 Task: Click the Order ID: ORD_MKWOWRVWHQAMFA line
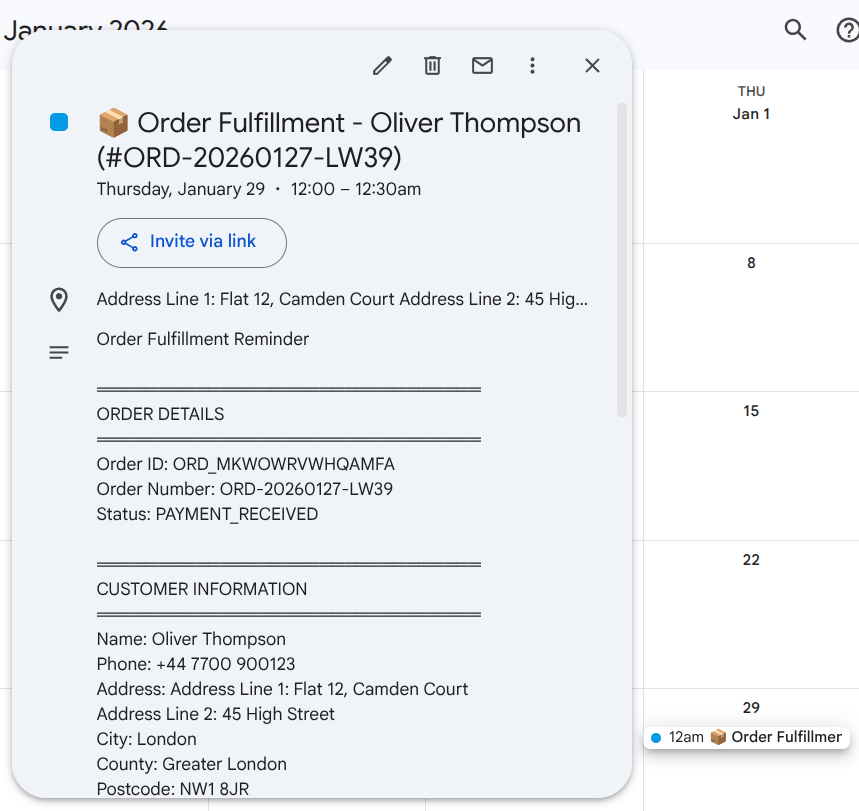coord(245,464)
